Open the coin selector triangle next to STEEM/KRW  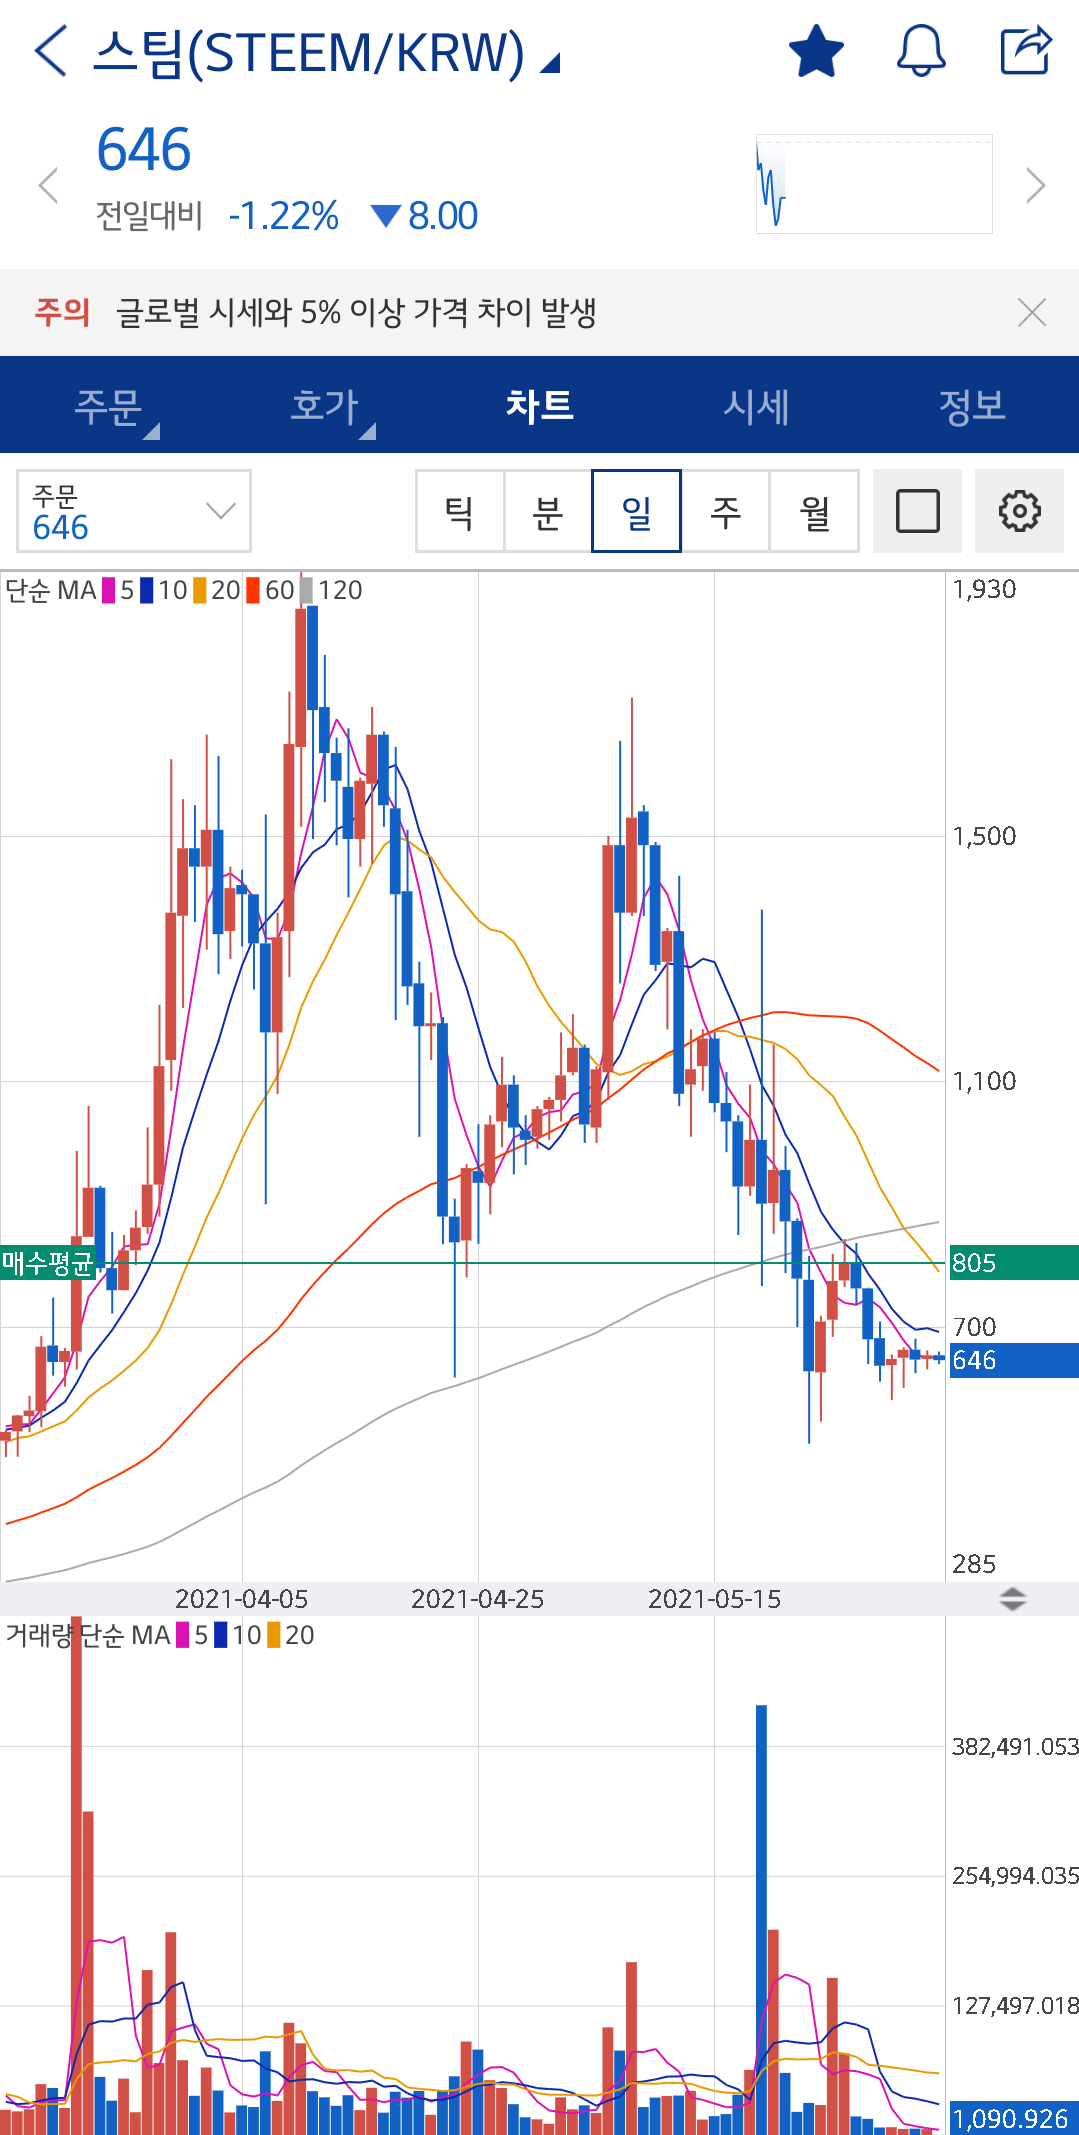pyautogui.click(x=550, y=63)
